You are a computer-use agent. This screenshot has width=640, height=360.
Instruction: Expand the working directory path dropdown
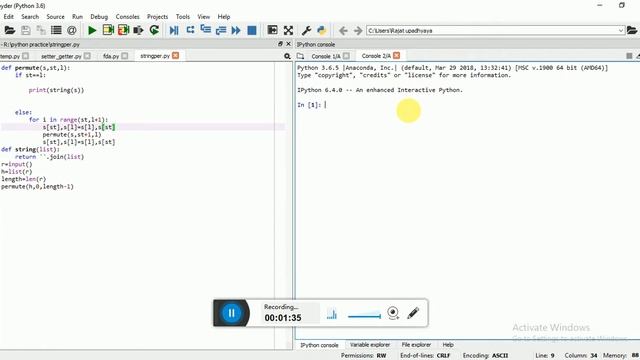(620, 31)
